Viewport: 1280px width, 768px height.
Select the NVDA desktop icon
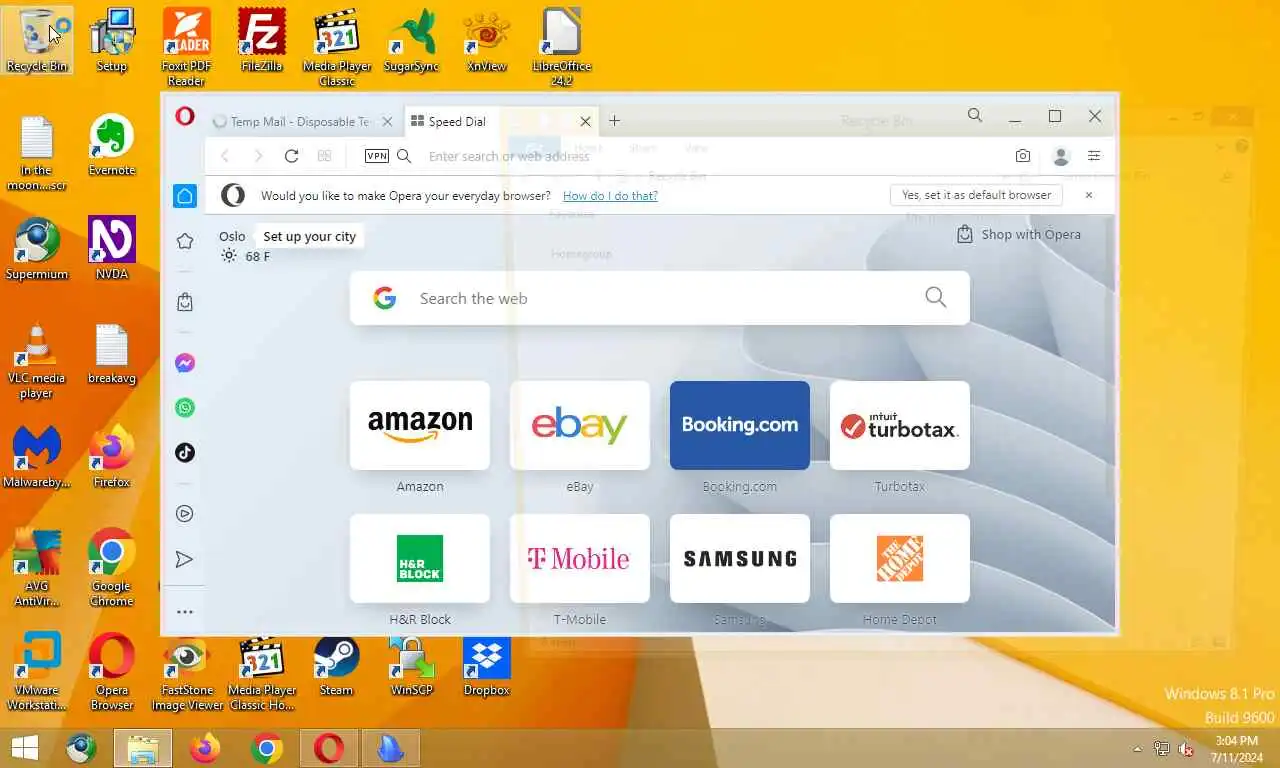[112, 249]
